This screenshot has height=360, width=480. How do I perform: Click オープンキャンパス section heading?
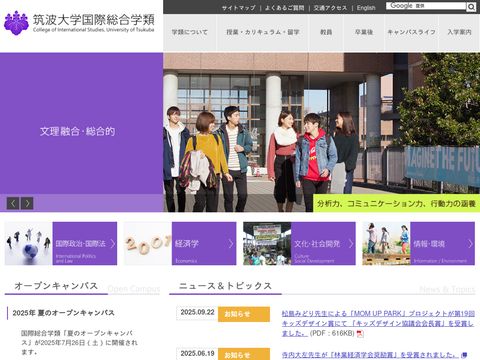(x=56, y=286)
